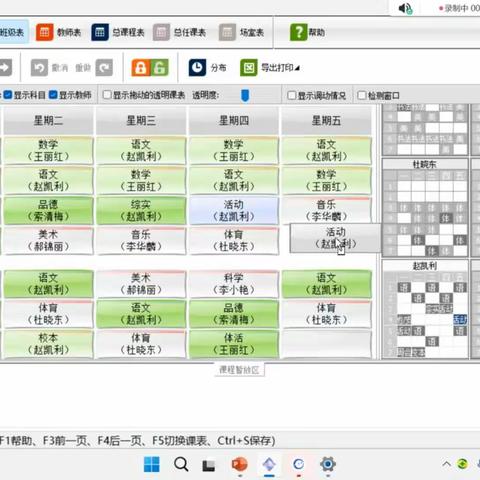Viewport: 480px width, 480px height.
Task: Click the 星期五 column header
Action: (326, 121)
